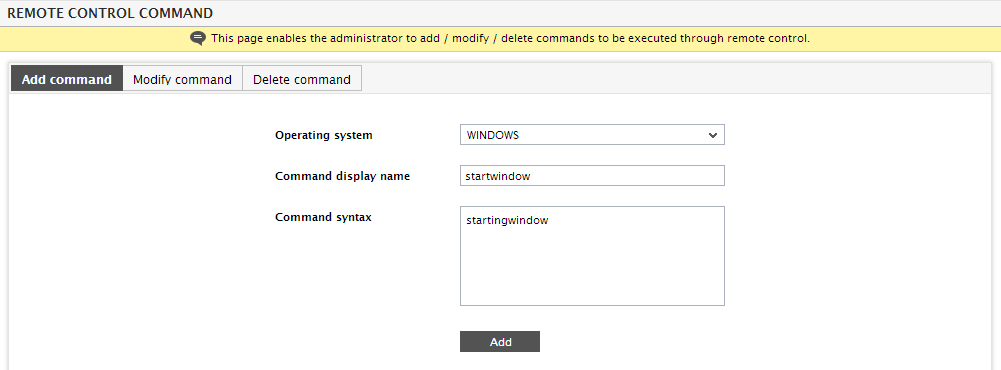The height and width of the screenshot is (370, 1001).
Task: Click the WINDOWS value in the dropdown
Action: [x=492, y=135]
